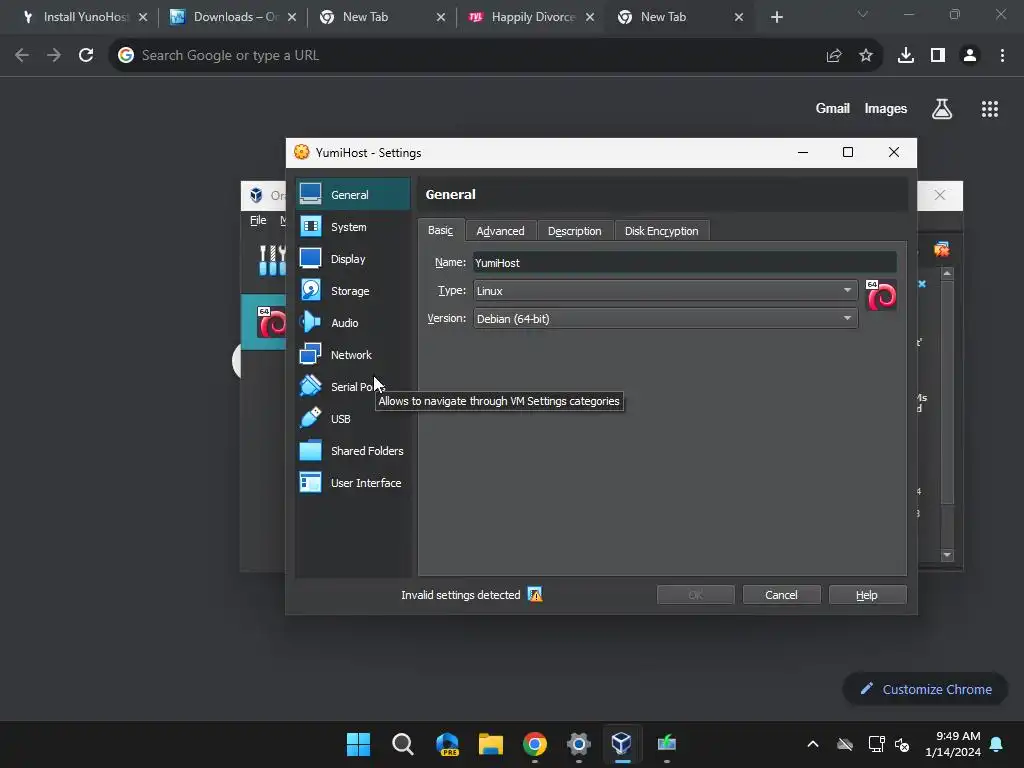This screenshot has height=768, width=1024.
Task: Click VirtualBox Manager scrollbar up arrow
Action: (x=947, y=273)
